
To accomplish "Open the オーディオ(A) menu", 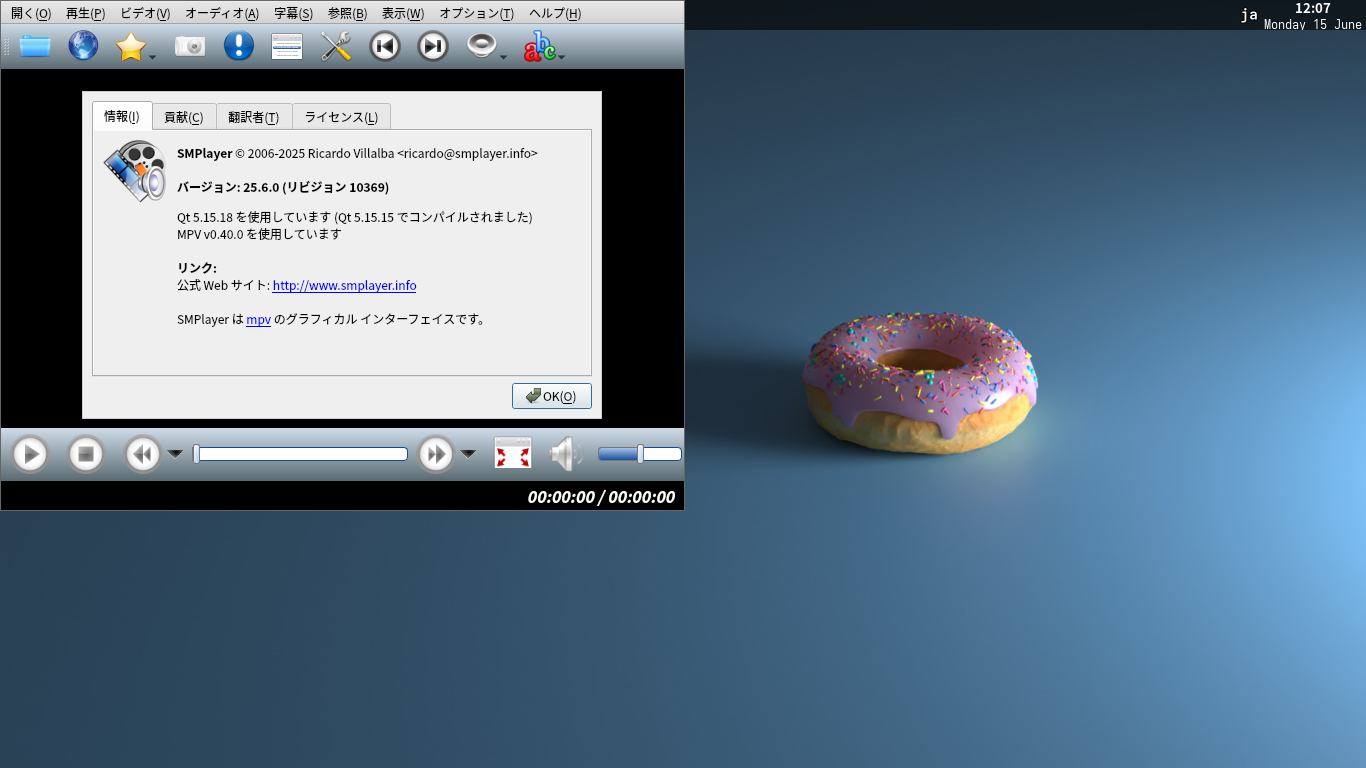I will click(x=222, y=13).
